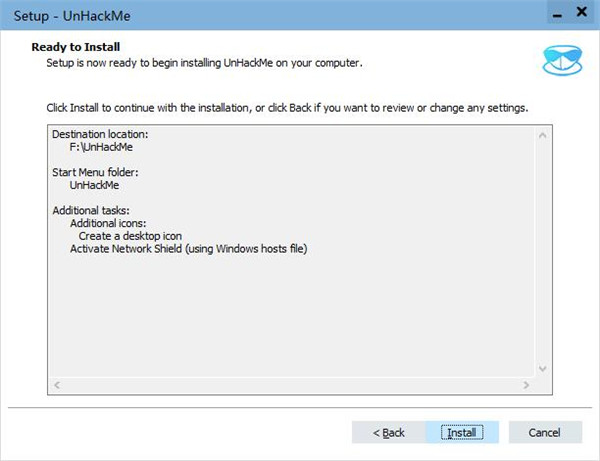Go back with the Back button
Viewport: 600px width, 461px height.
click(388, 432)
